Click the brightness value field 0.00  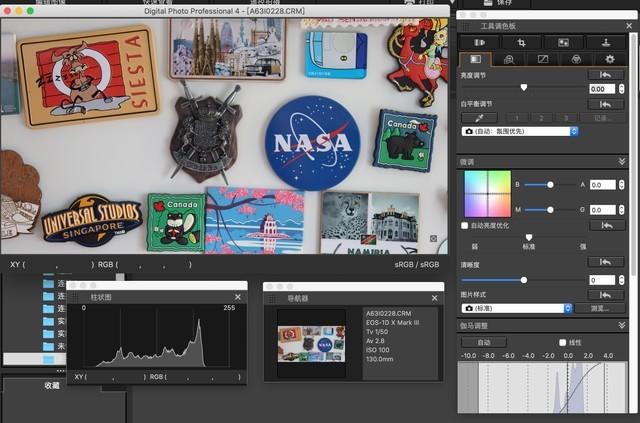tap(602, 89)
